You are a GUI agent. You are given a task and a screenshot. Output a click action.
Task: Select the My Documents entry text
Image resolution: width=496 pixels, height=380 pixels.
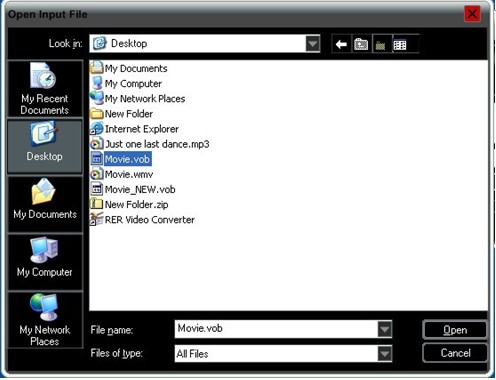coord(136,68)
